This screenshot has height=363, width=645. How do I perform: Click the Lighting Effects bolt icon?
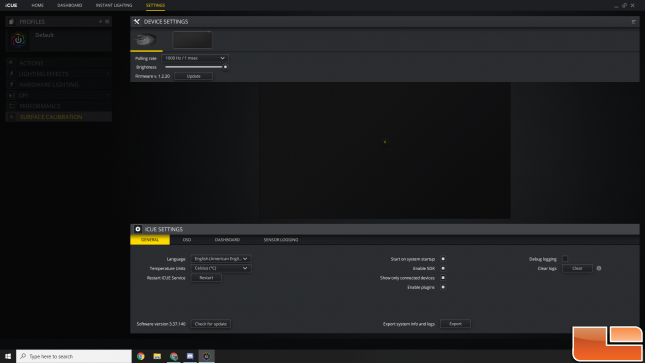coord(11,74)
